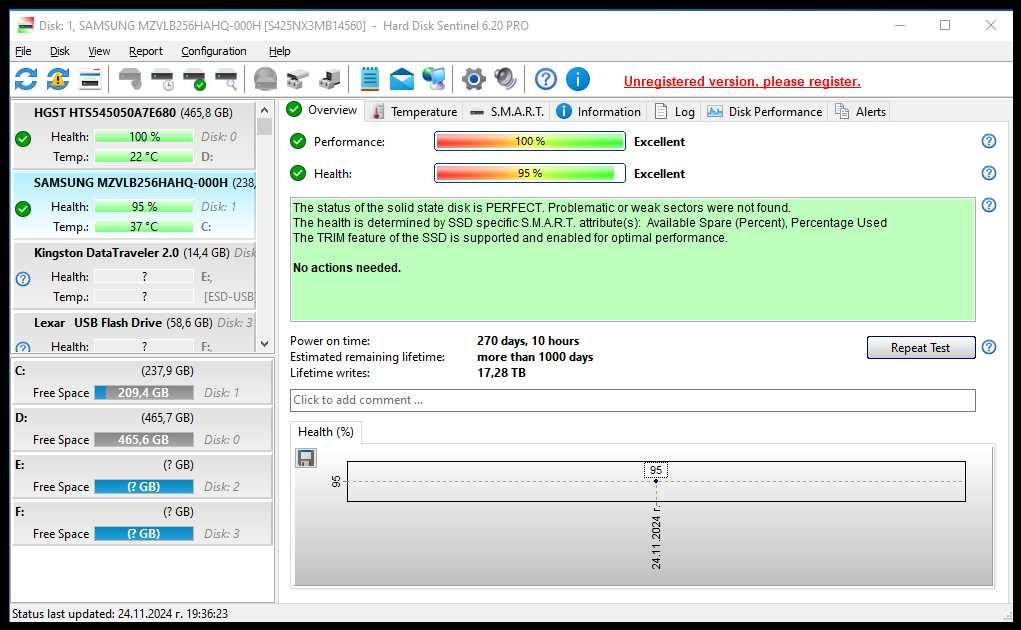1021x630 pixels.
Task: Open the Help menu
Action: (279, 51)
